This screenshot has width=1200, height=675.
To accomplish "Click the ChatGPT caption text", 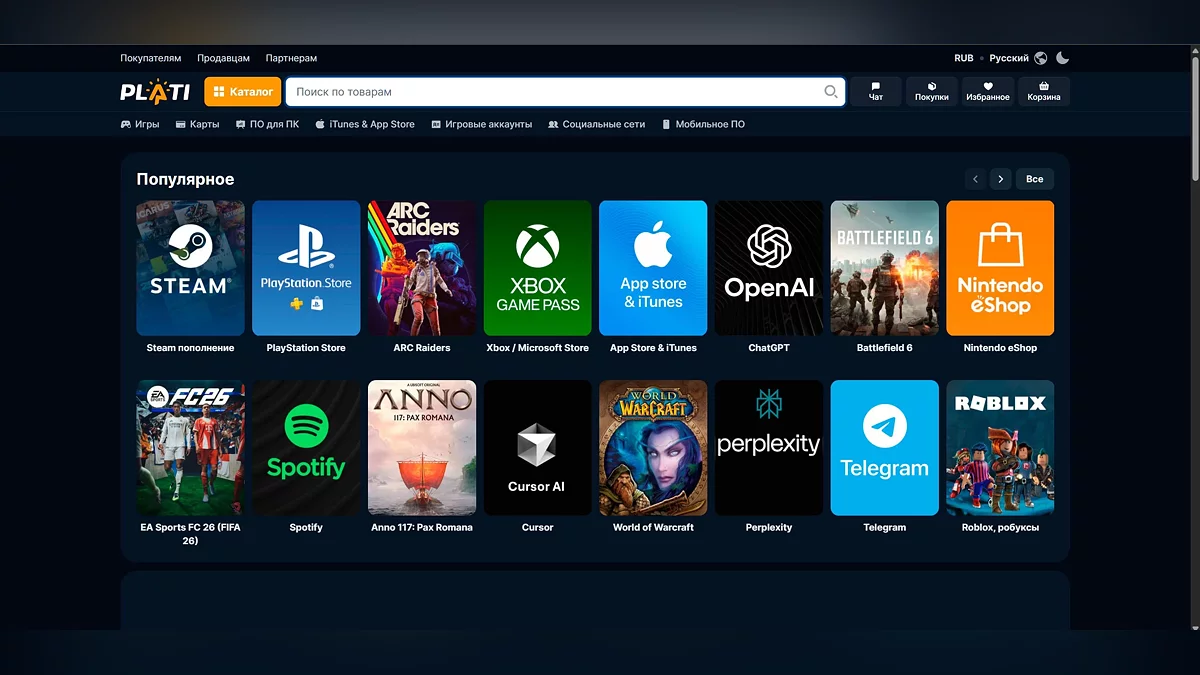I will point(769,348).
